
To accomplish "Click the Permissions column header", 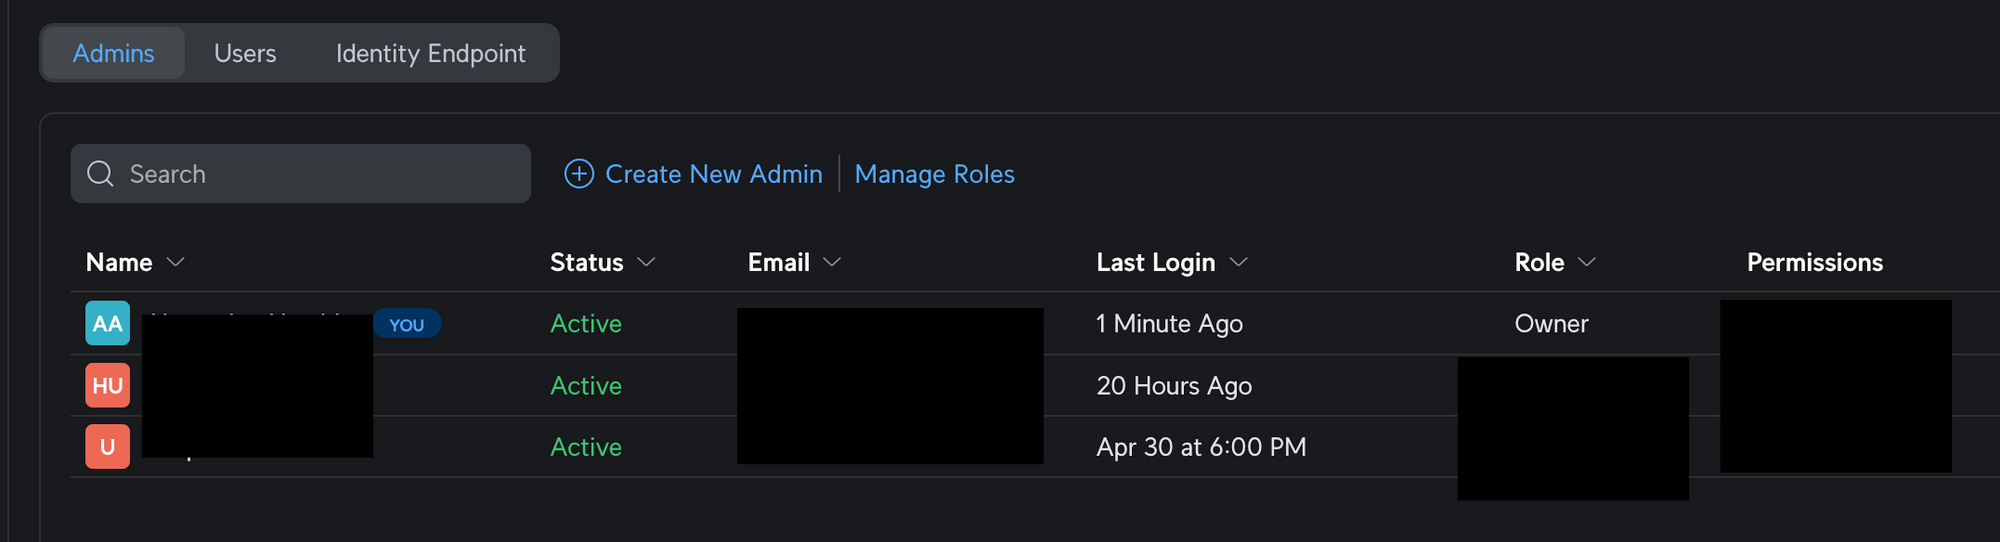I will click(x=1814, y=262).
